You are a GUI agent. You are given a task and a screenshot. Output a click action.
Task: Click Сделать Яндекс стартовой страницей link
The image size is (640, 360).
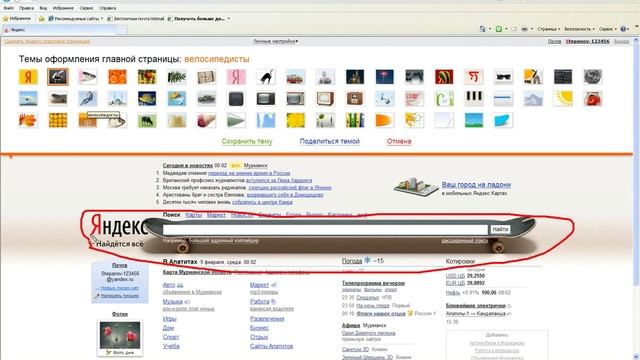[x=47, y=41]
